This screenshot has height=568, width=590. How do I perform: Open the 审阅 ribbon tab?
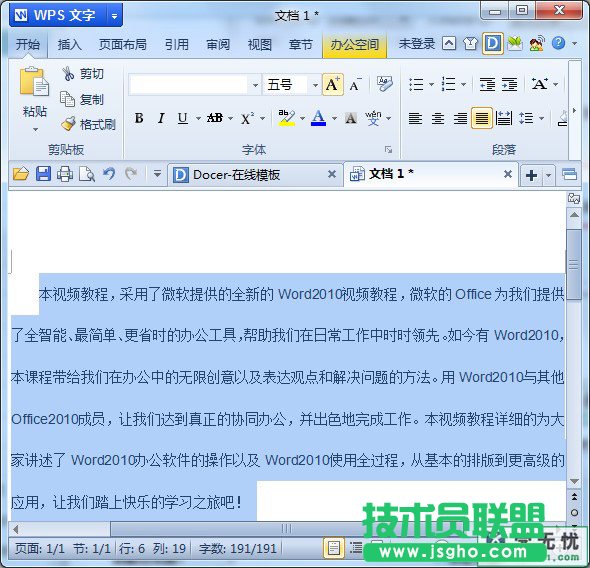[x=218, y=45]
